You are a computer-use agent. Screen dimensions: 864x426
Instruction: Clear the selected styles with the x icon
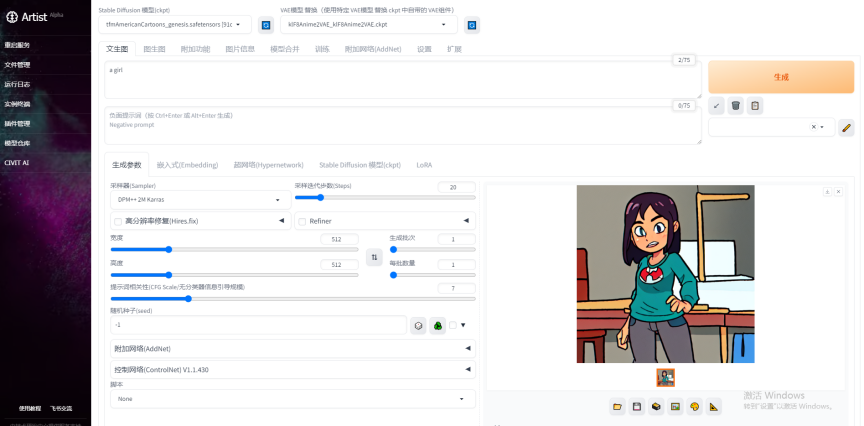pos(813,127)
